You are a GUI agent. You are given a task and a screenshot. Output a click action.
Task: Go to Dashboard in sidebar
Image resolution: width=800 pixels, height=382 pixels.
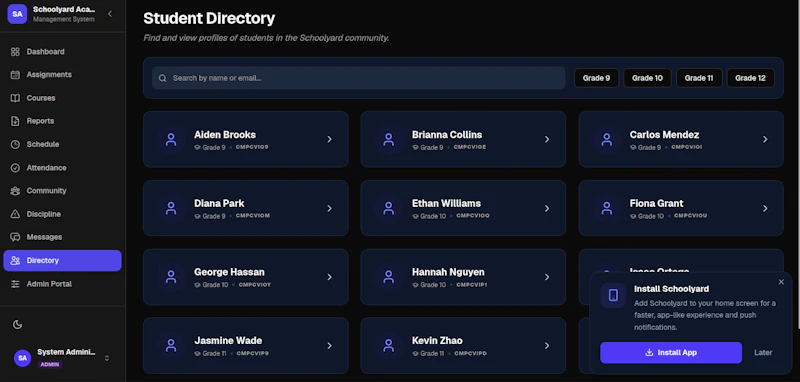pyautogui.click(x=62, y=52)
